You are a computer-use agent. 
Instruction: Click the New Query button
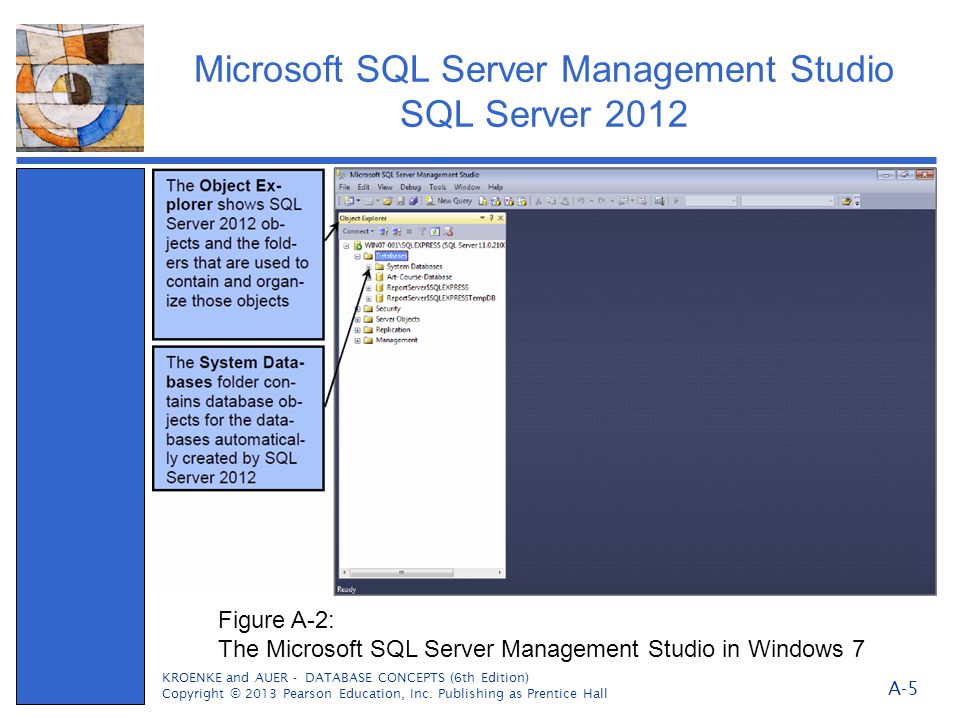pos(449,201)
